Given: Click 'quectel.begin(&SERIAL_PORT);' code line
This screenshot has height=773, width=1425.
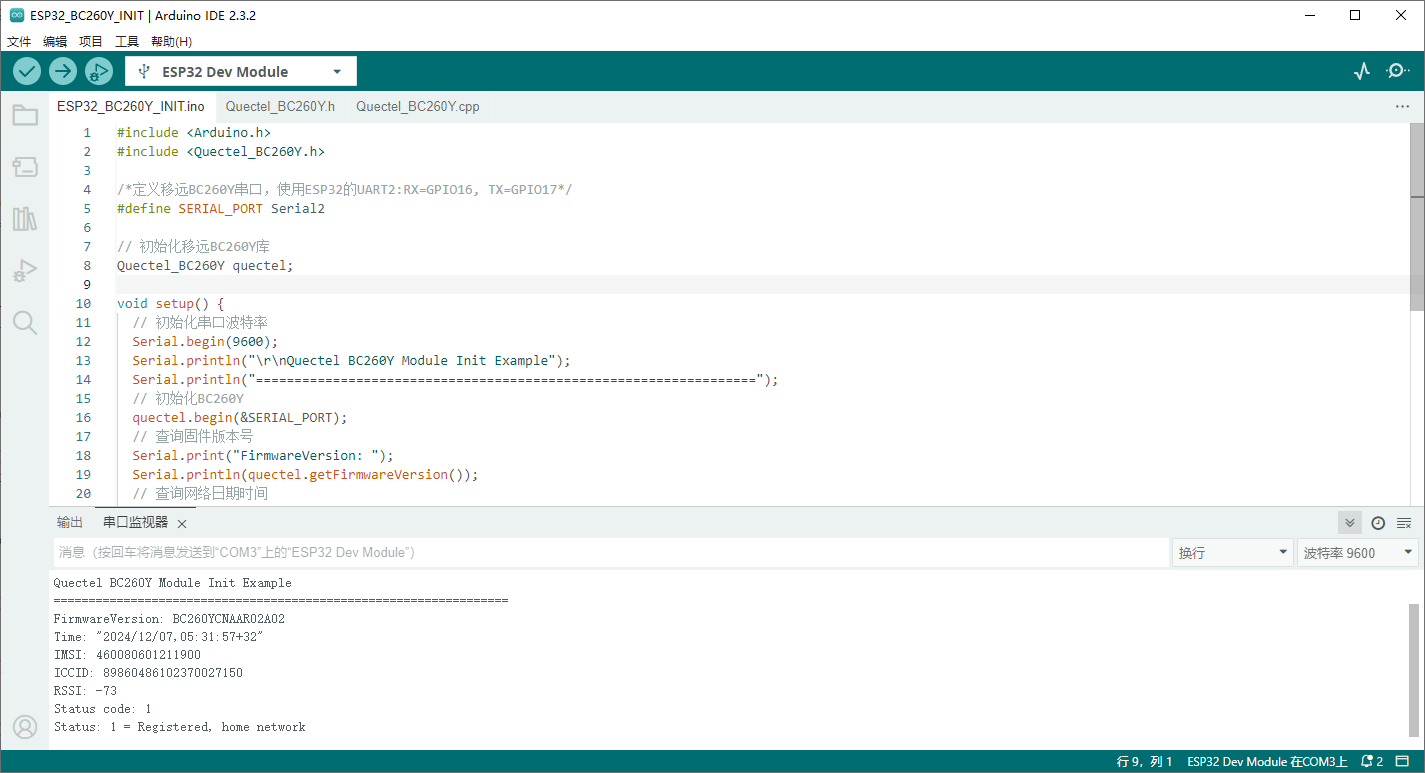Looking at the screenshot, I should point(240,417).
